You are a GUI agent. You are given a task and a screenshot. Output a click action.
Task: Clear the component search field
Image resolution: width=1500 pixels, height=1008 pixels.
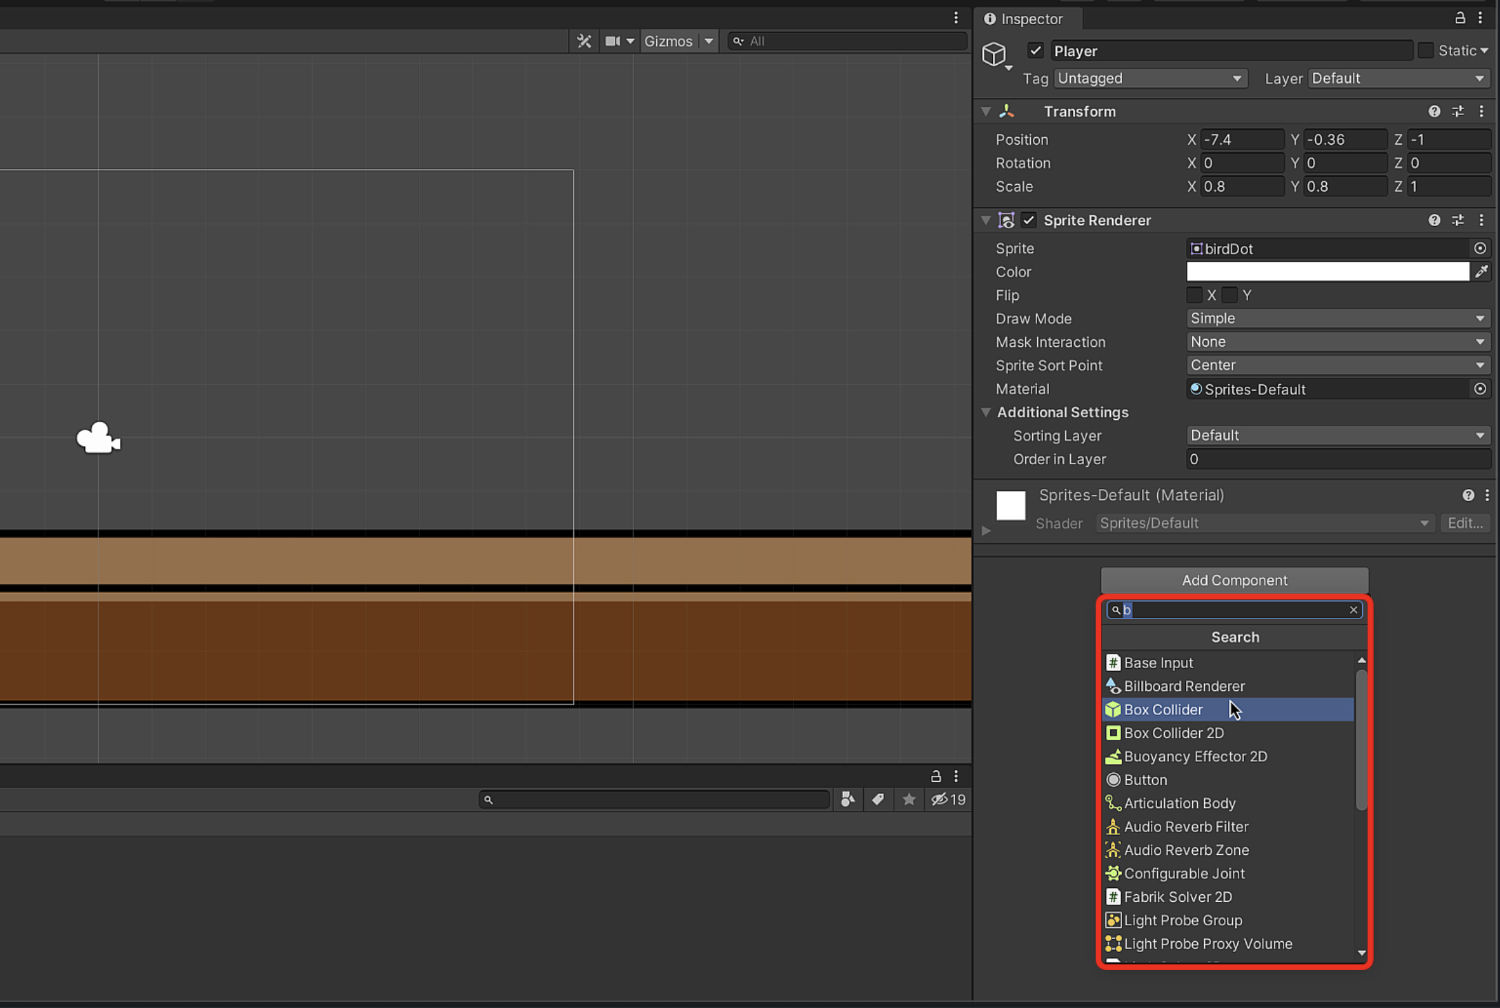(x=1354, y=610)
